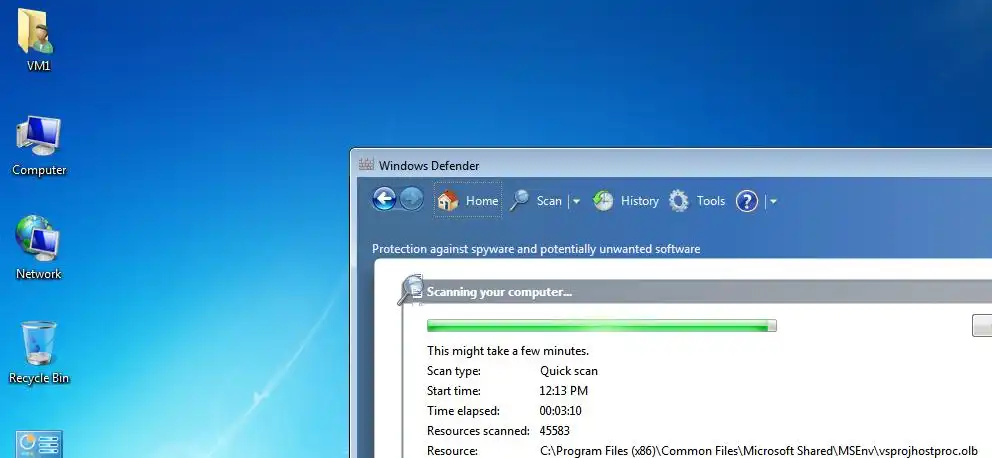Image resolution: width=992 pixels, height=458 pixels.
Task: Click 'This might take a few minutes.' text
Action: tap(507, 350)
